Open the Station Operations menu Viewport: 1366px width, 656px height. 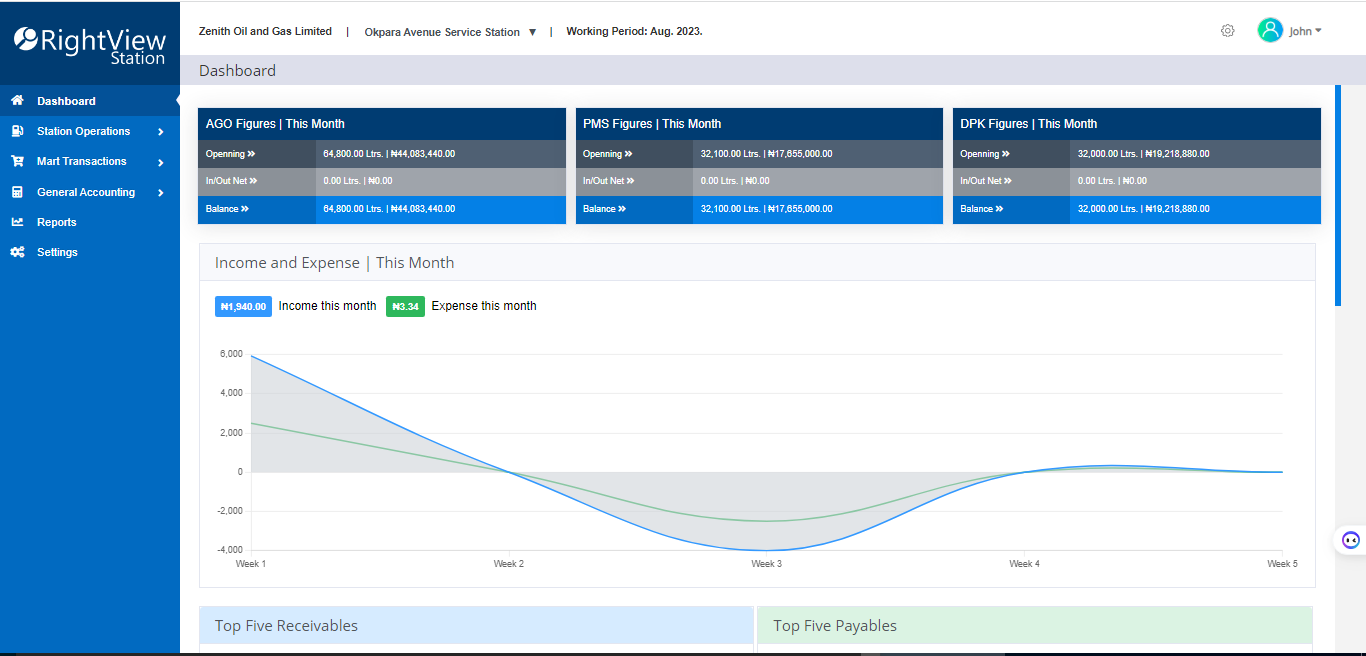(x=90, y=131)
